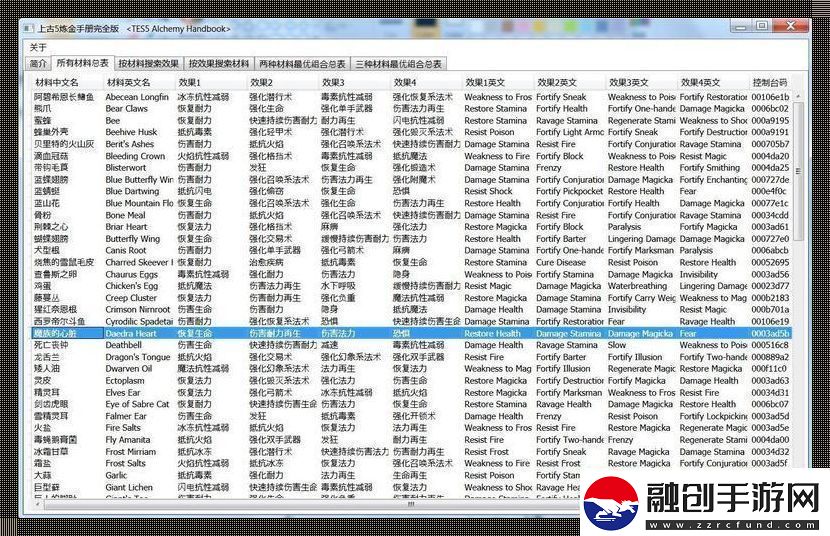Switch to the 简介 tab
830x536 pixels.
coord(38,64)
